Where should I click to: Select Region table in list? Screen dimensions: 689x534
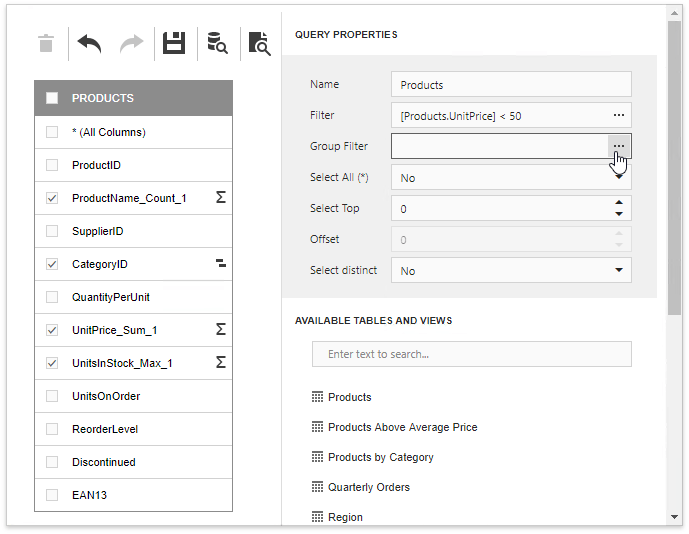point(345,517)
